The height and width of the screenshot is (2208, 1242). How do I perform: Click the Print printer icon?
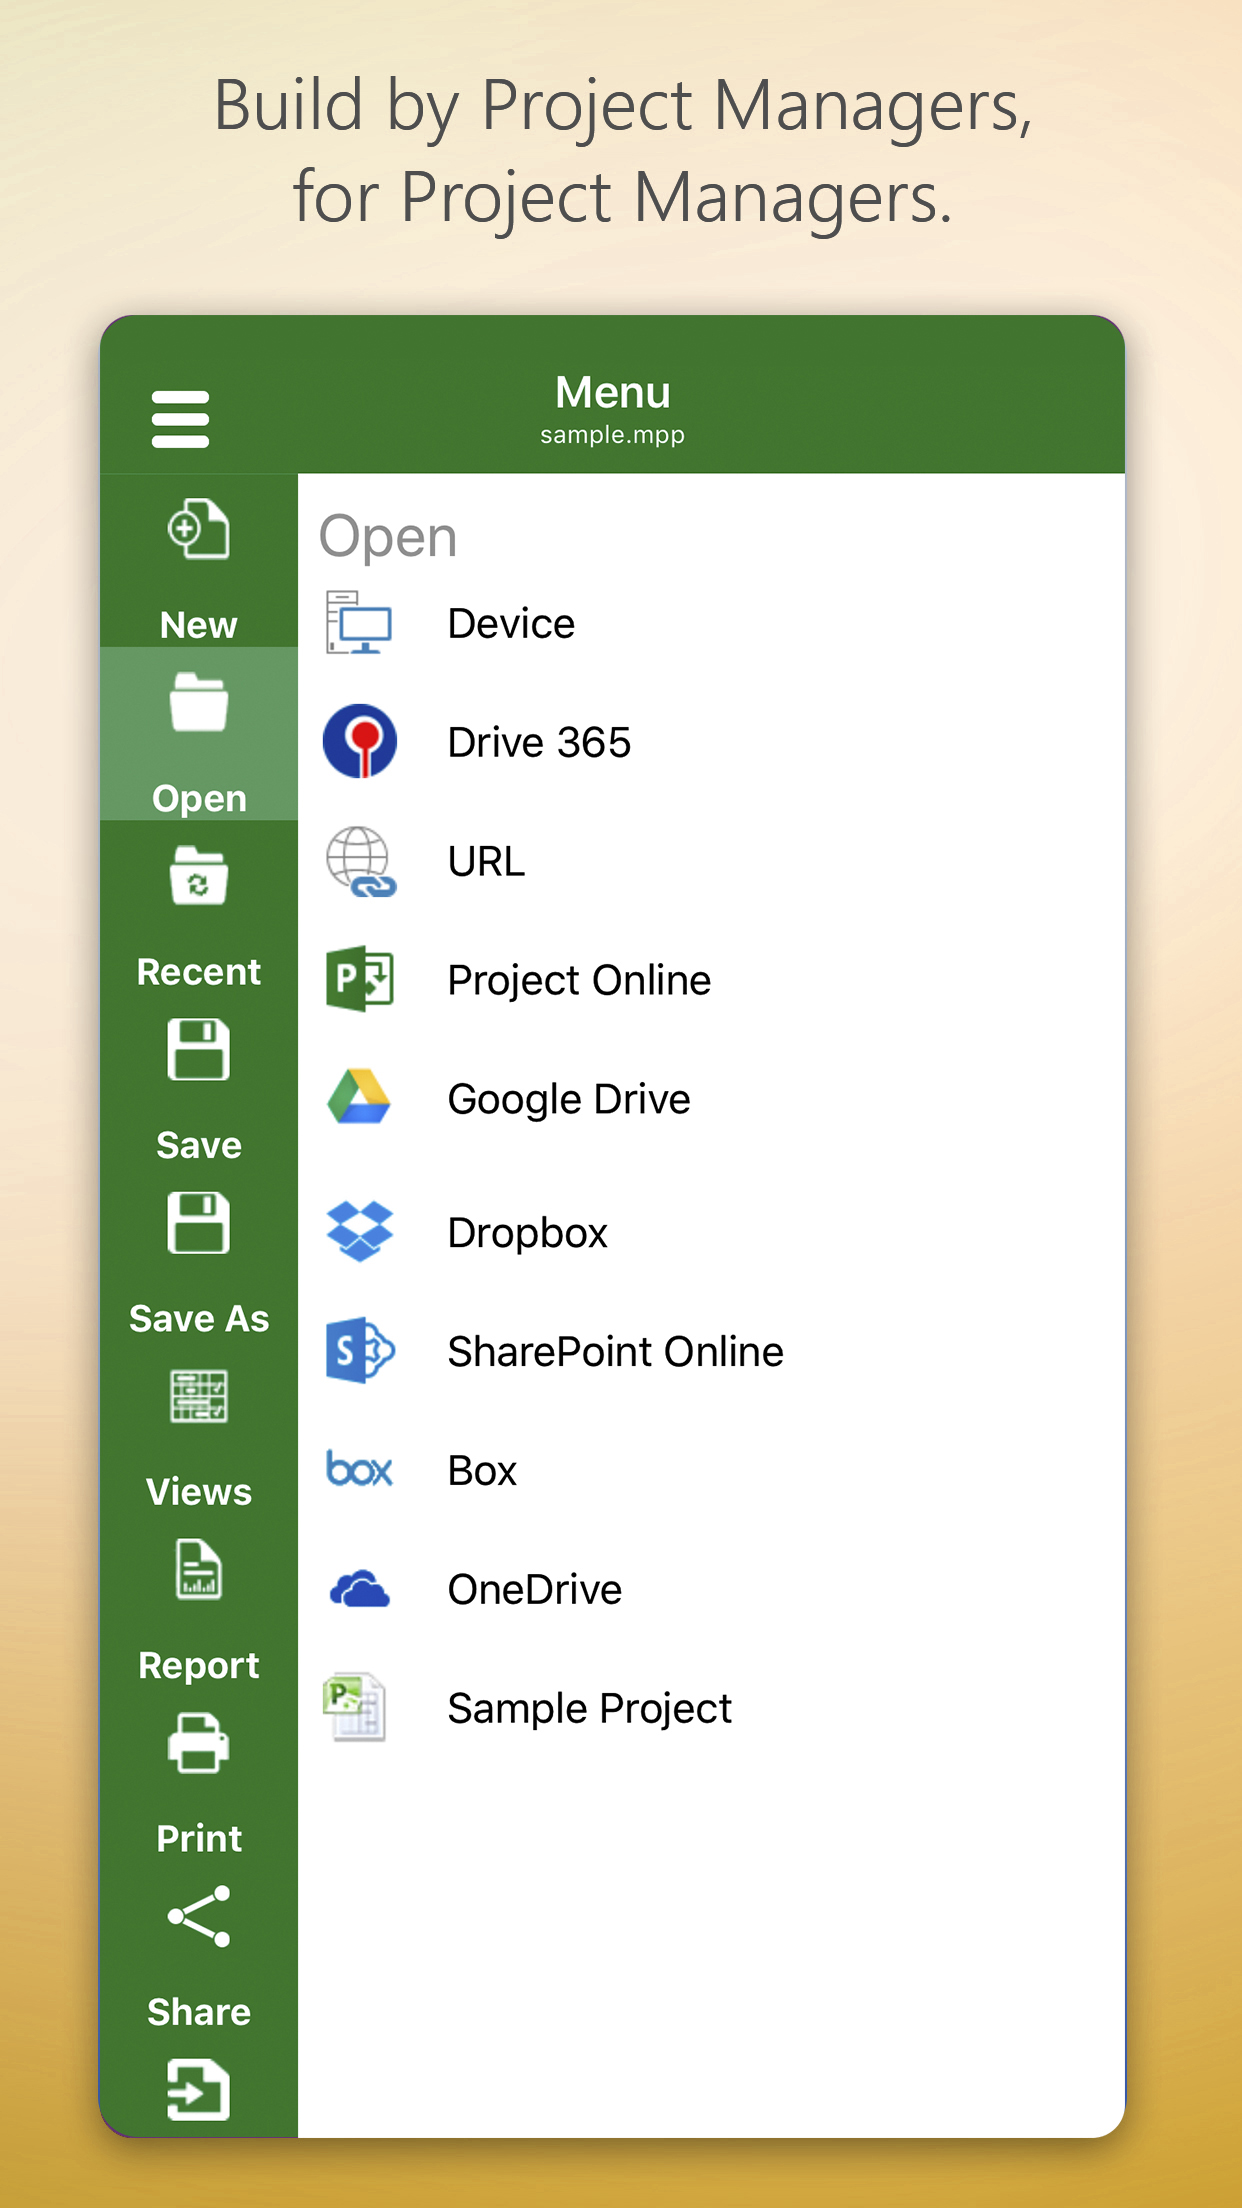click(x=198, y=1744)
